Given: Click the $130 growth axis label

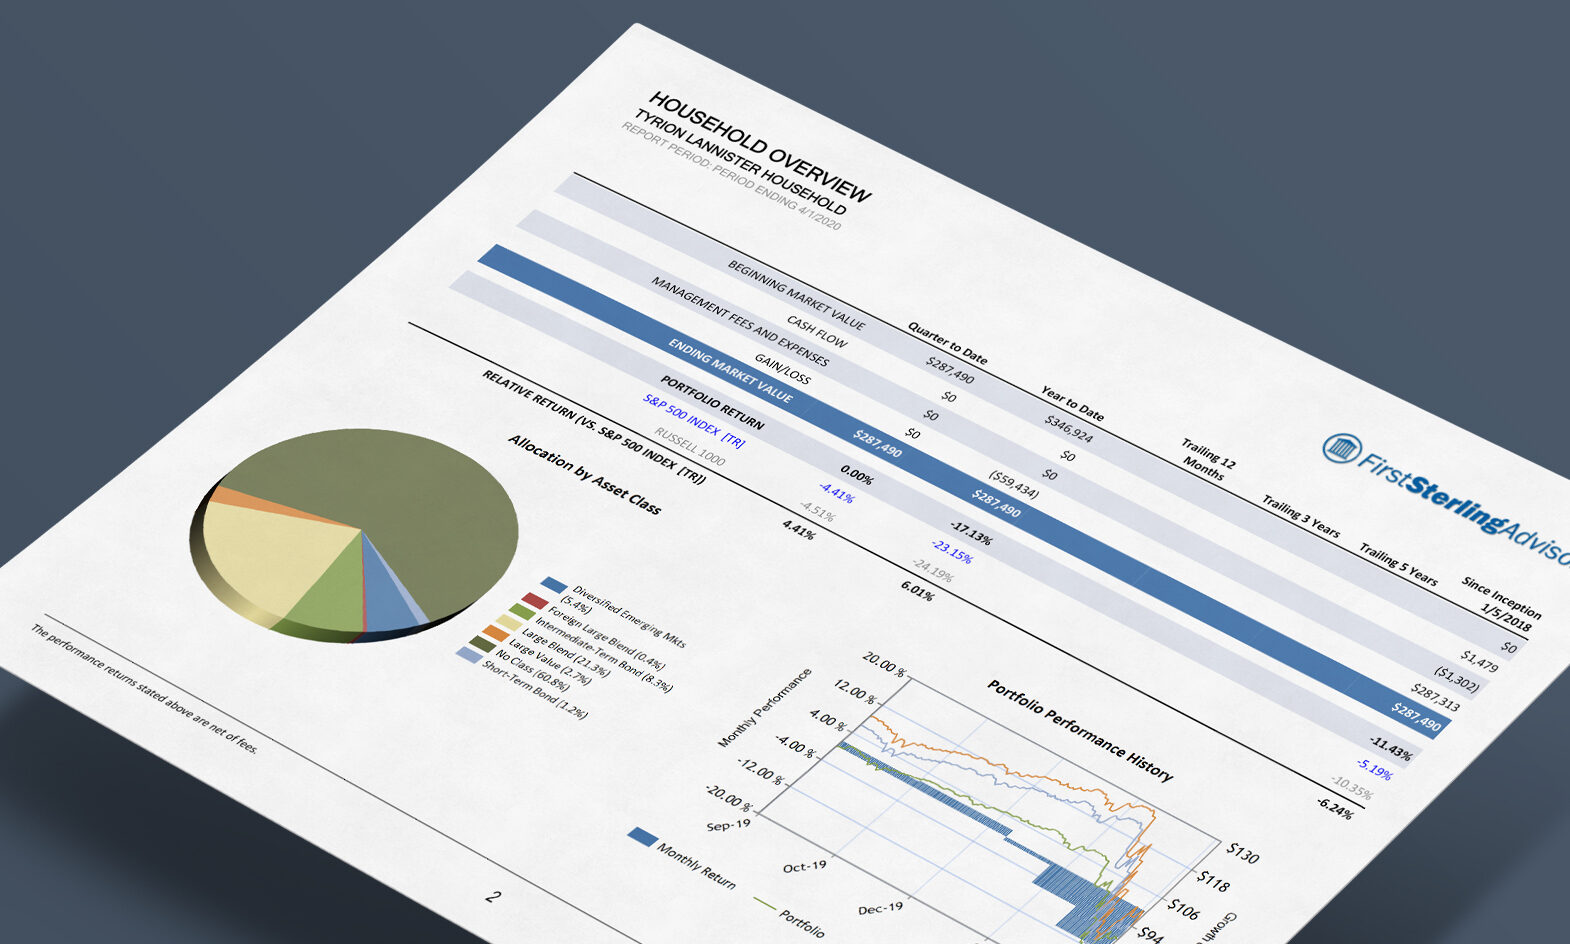Looking at the screenshot, I should click(1242, 853).
